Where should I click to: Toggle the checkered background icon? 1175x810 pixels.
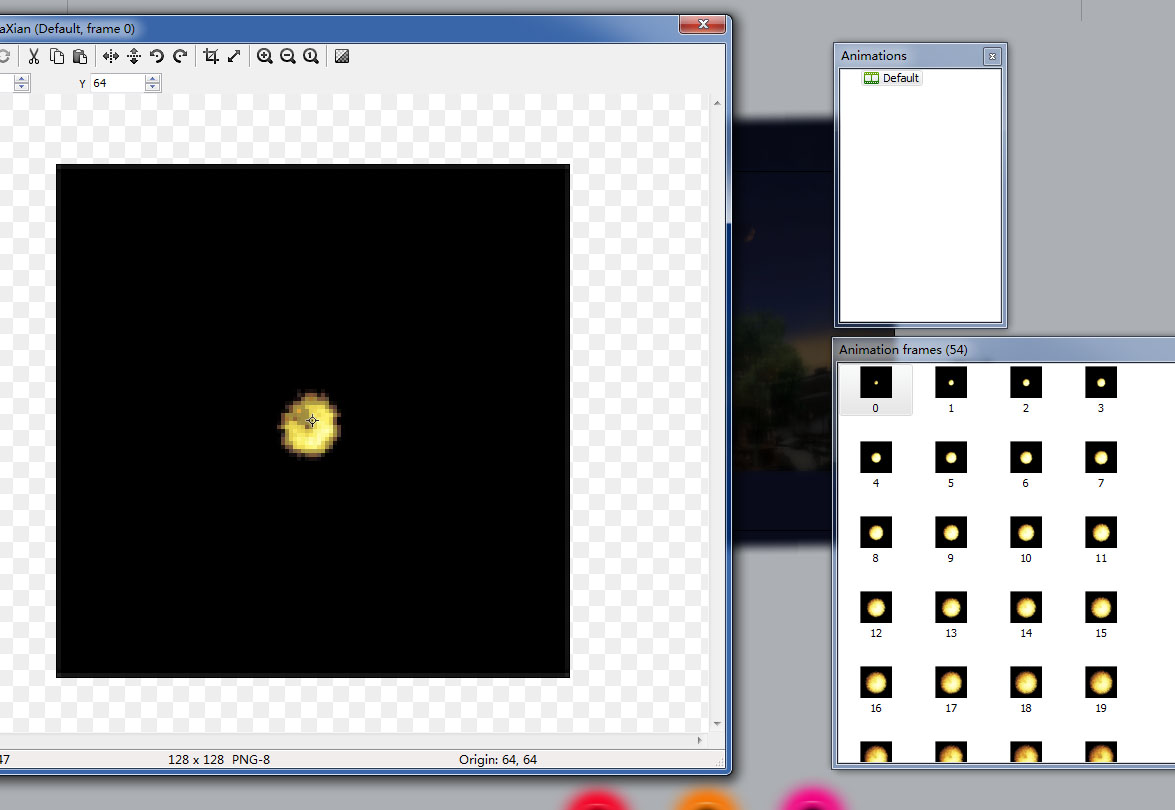[x=342, y=57]
